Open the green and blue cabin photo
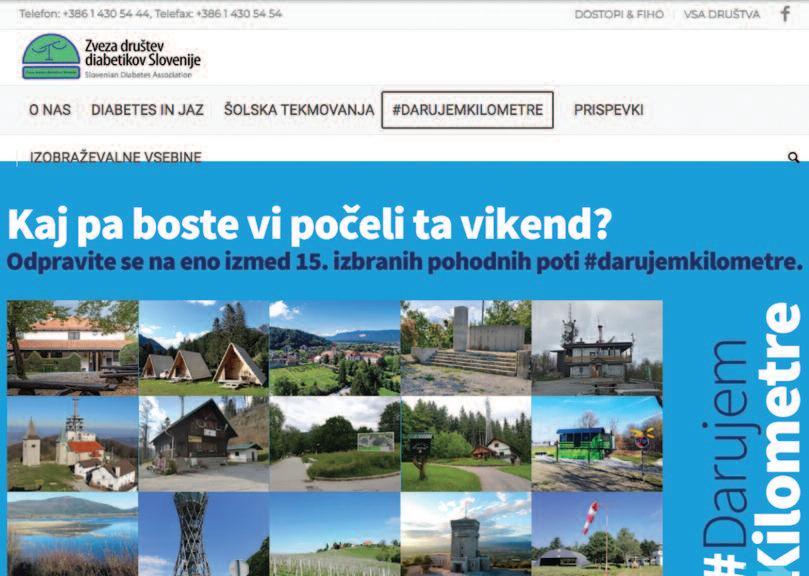The height and width of the screenshot is (576, 809). pyautogui.click(x=597, y=444)
